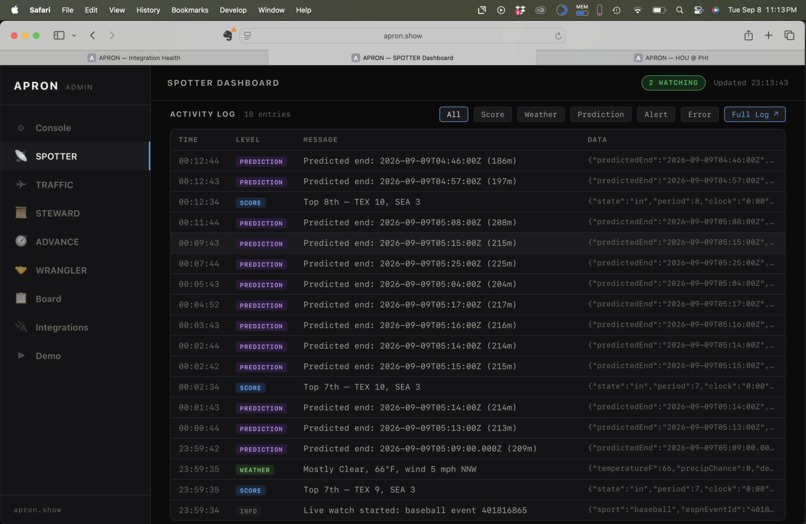Click data cell of 00:11:44 prediction row

point(681,222)
